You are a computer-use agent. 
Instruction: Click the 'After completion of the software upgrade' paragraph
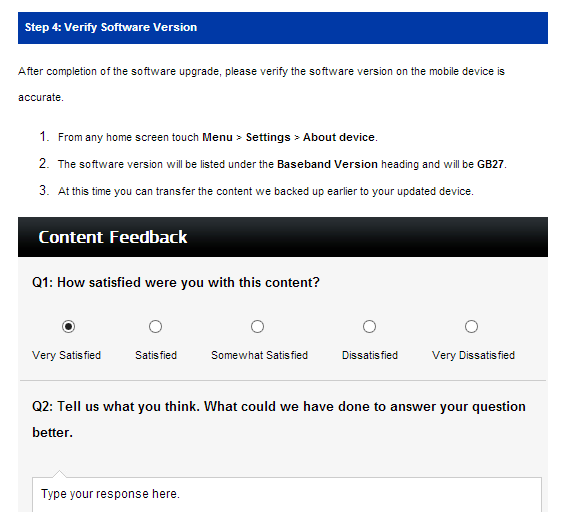261,84
